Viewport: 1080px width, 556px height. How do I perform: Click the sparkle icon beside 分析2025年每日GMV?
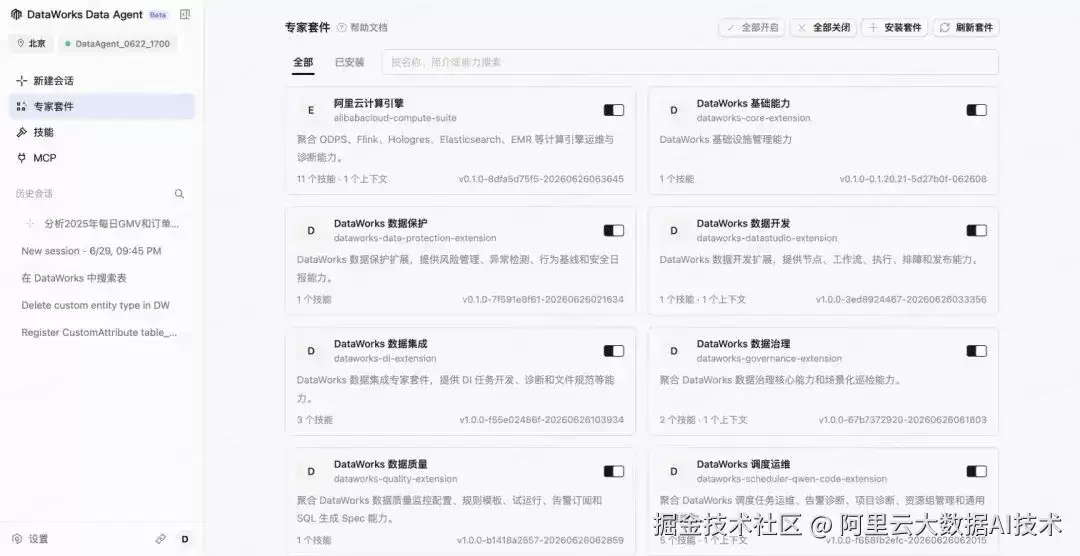[x=30, y=223]
